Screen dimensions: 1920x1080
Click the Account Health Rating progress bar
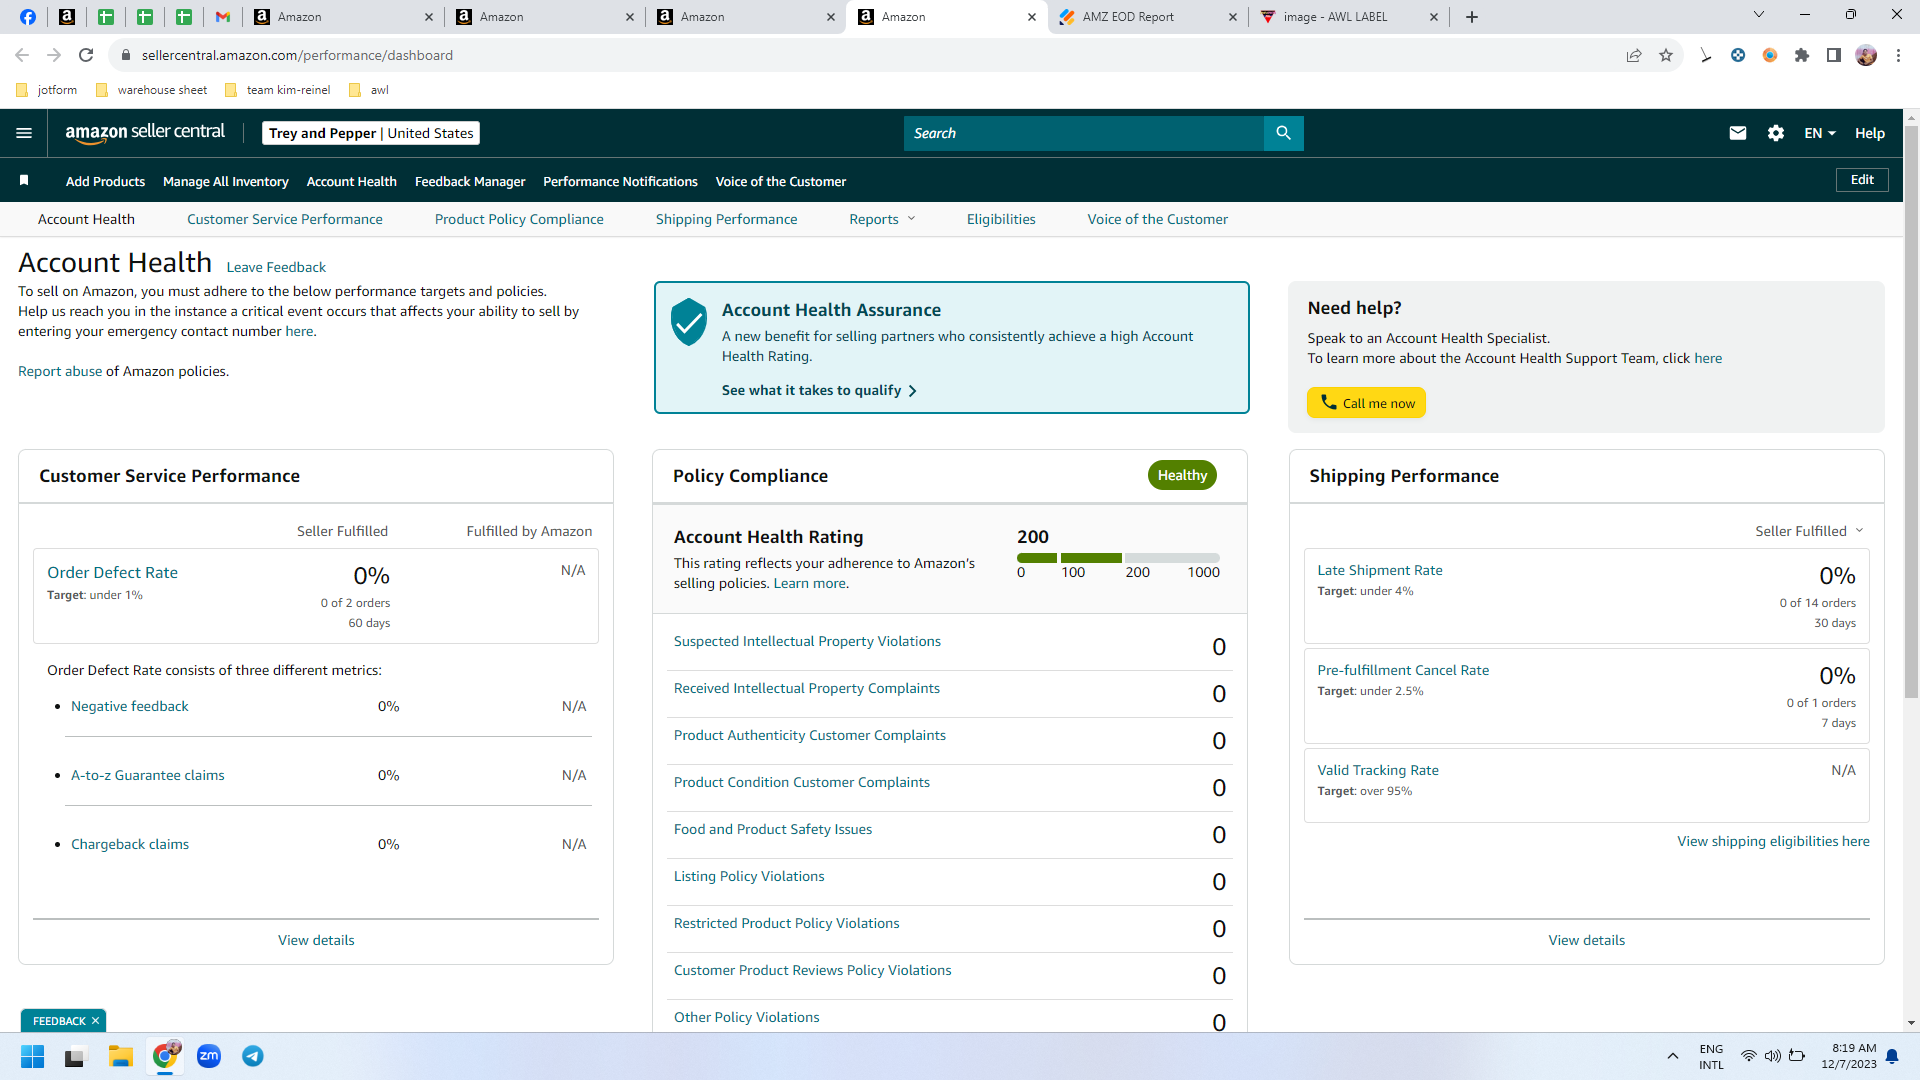point(1118,558)
